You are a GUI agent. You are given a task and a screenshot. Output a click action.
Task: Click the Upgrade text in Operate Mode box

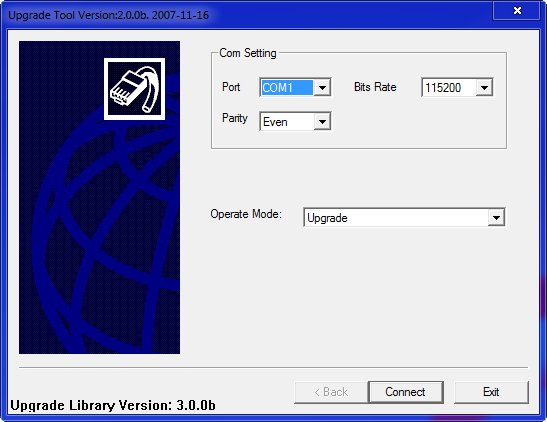pos(327,218)
